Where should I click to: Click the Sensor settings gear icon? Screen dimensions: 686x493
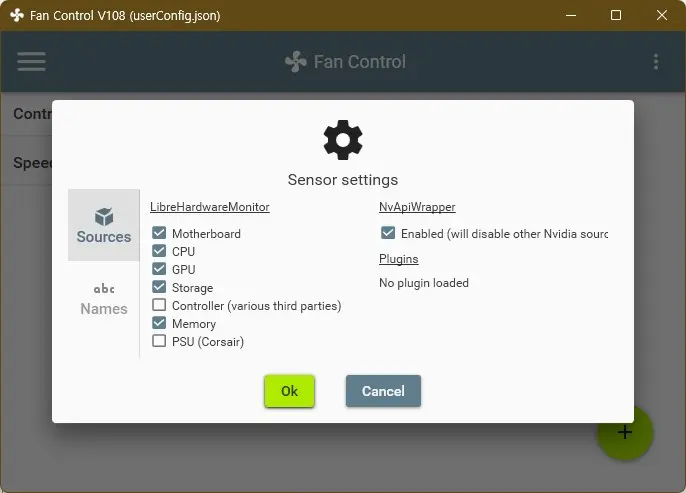click(x=343, y=140)
